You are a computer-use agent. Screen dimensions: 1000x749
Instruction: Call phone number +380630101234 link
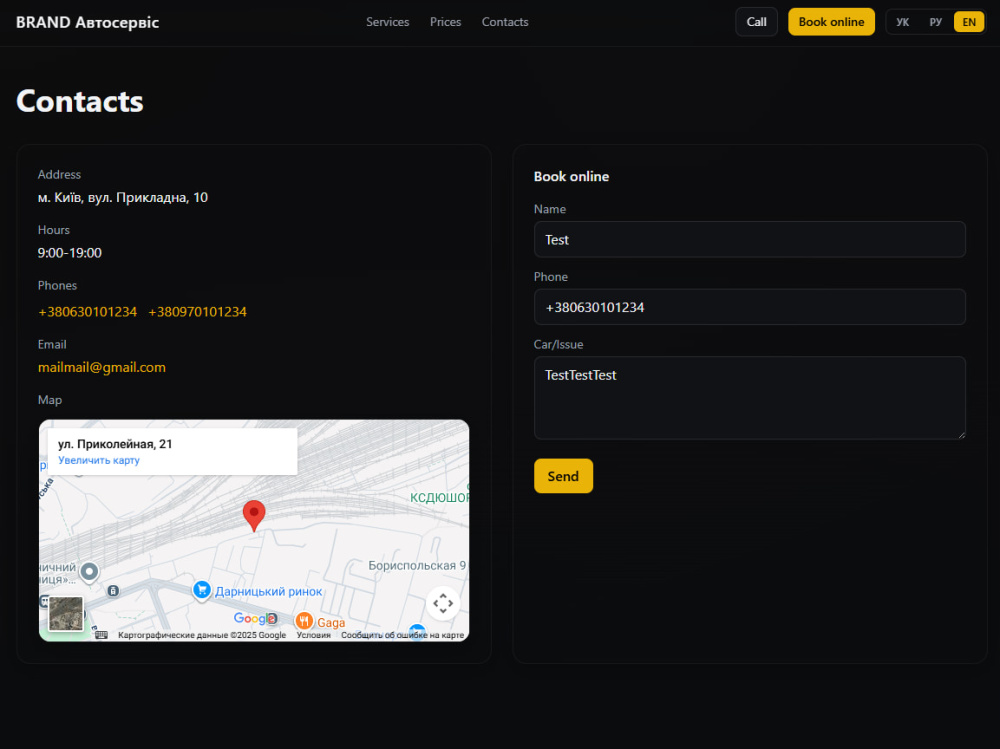[87, 312]
